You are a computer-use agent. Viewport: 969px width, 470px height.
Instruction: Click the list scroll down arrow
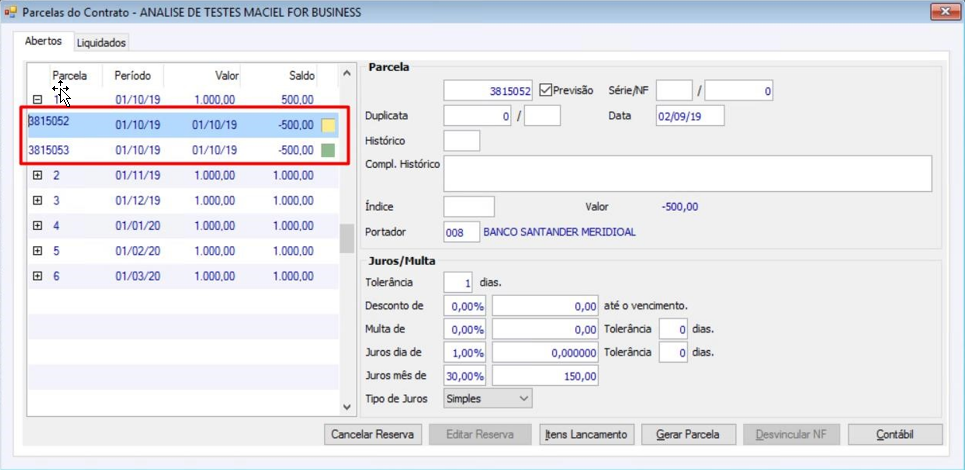(x=347, y=406)
